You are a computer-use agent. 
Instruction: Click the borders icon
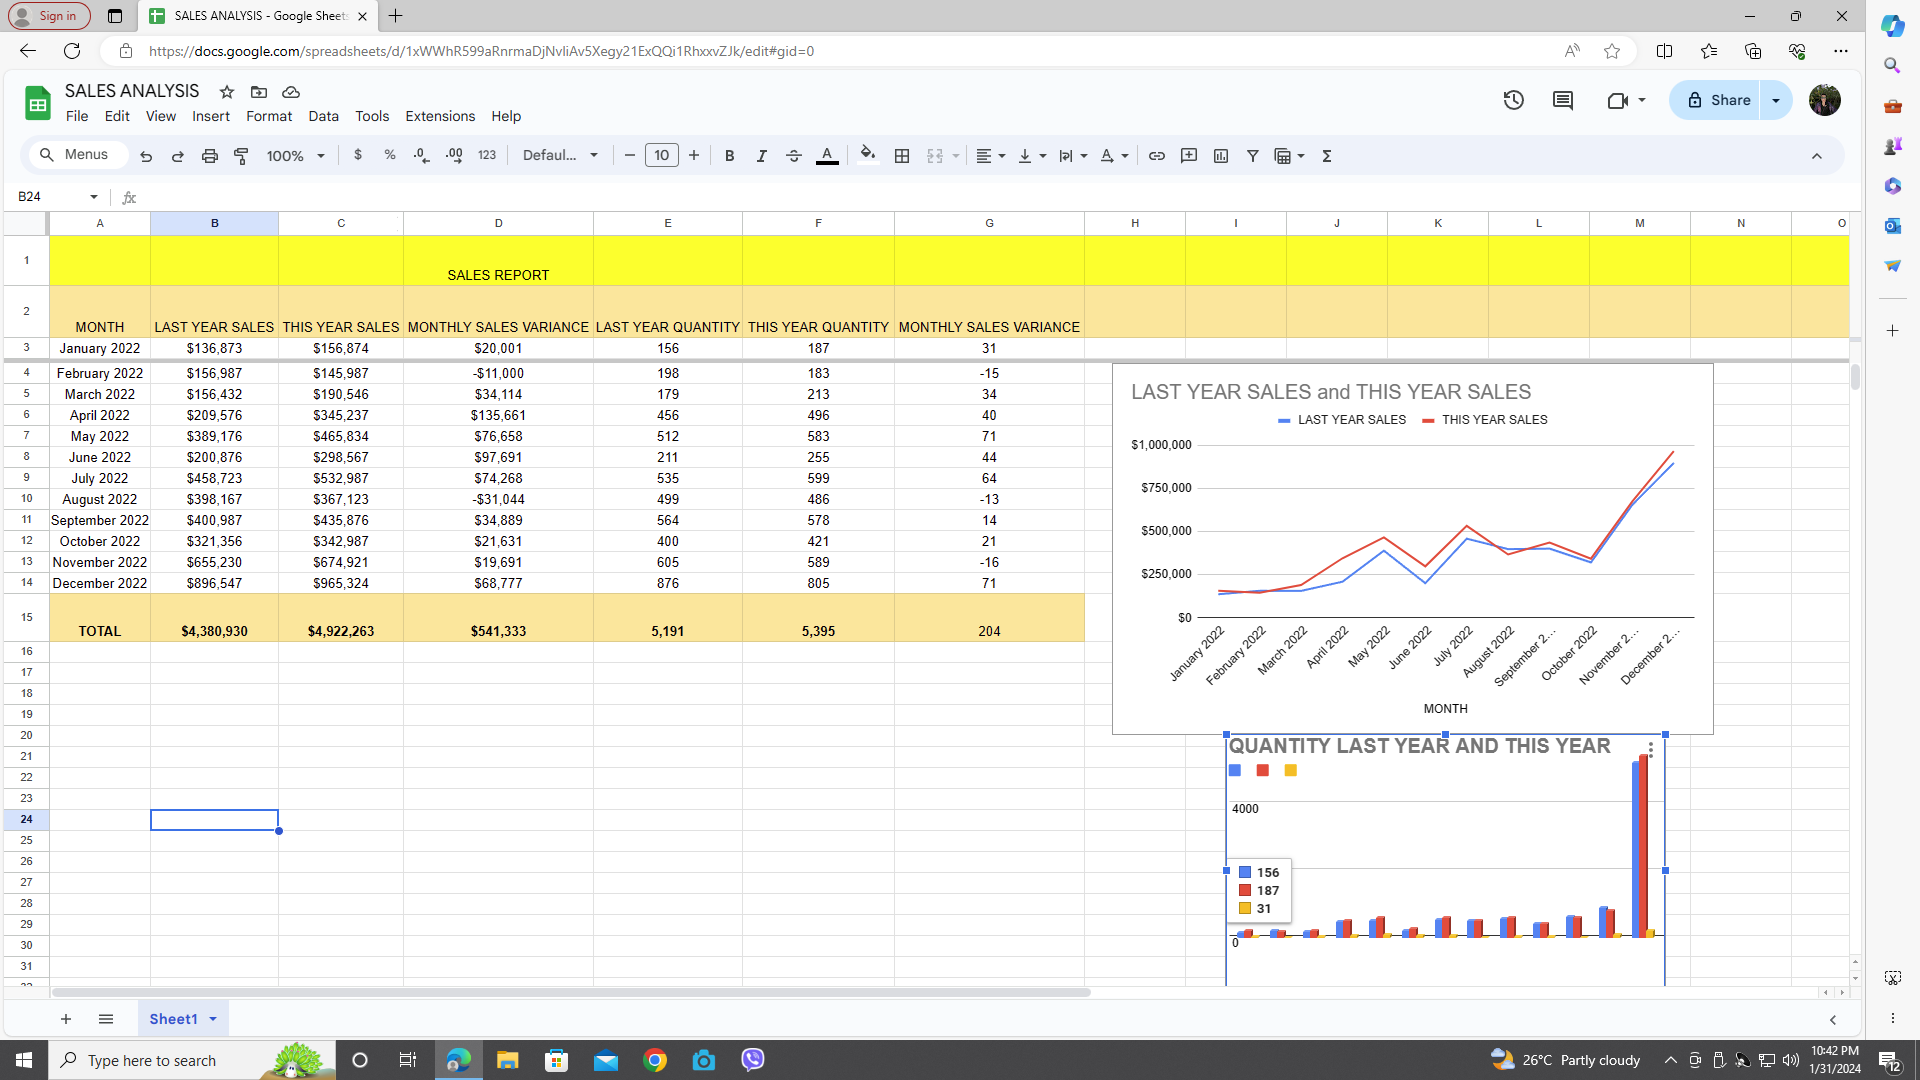coord(902,156)
